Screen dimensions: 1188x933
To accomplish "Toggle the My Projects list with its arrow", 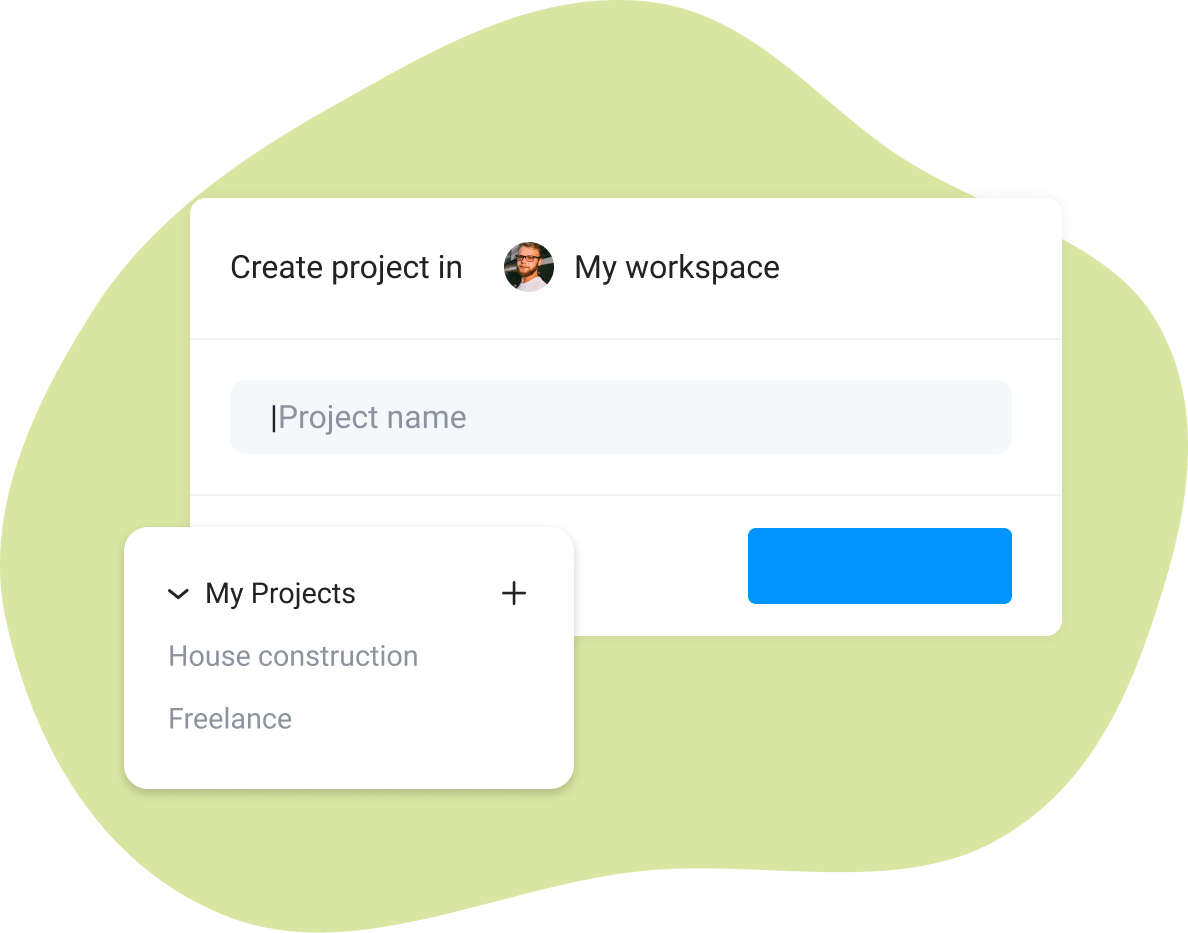I will 178,594.
